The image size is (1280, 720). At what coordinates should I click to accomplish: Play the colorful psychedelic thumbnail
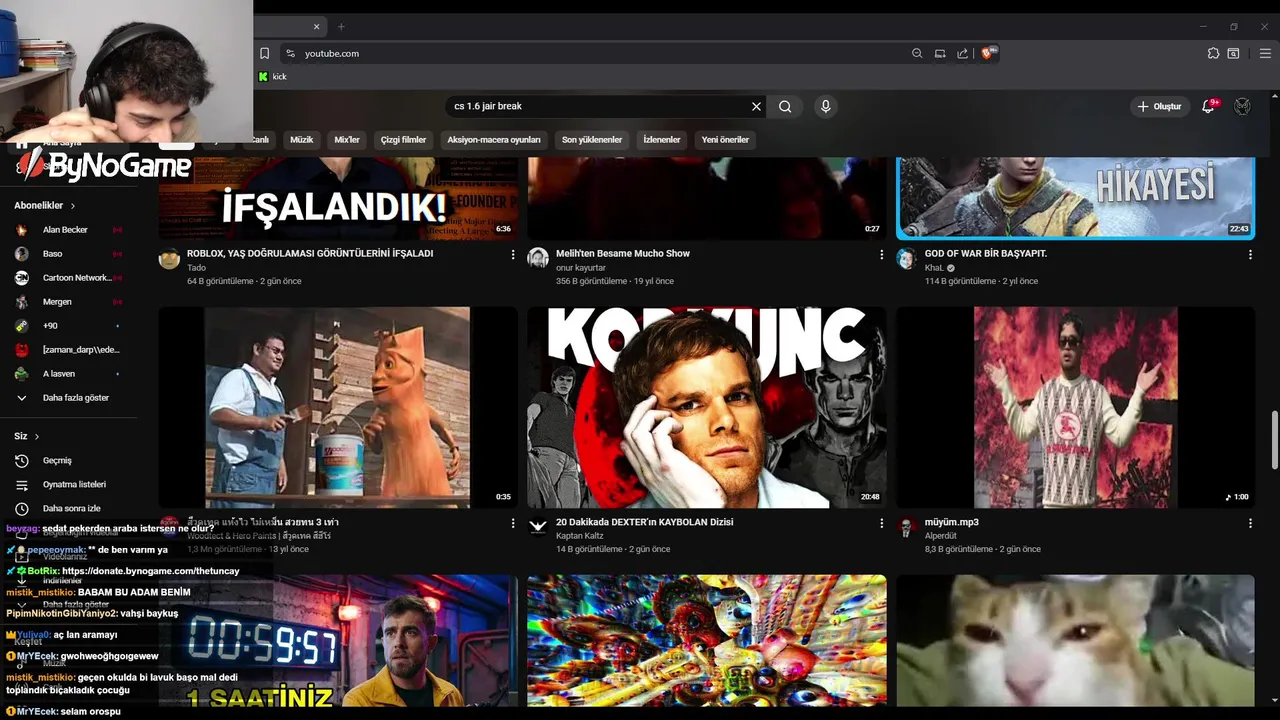pyautogui.click(x=707, y=641)
